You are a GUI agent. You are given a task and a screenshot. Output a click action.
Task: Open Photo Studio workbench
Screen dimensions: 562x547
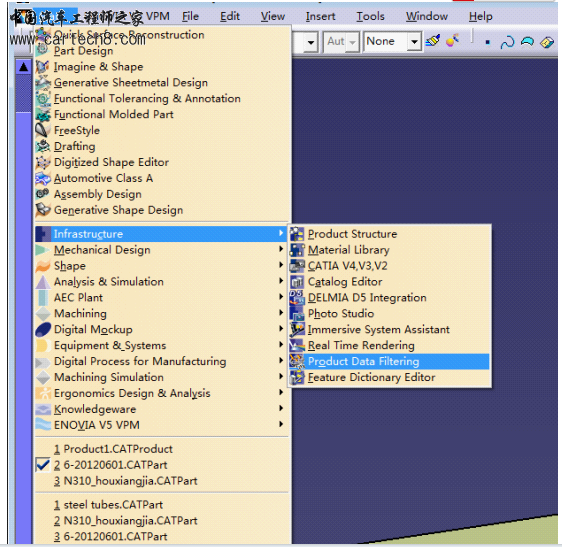[389, 314]
